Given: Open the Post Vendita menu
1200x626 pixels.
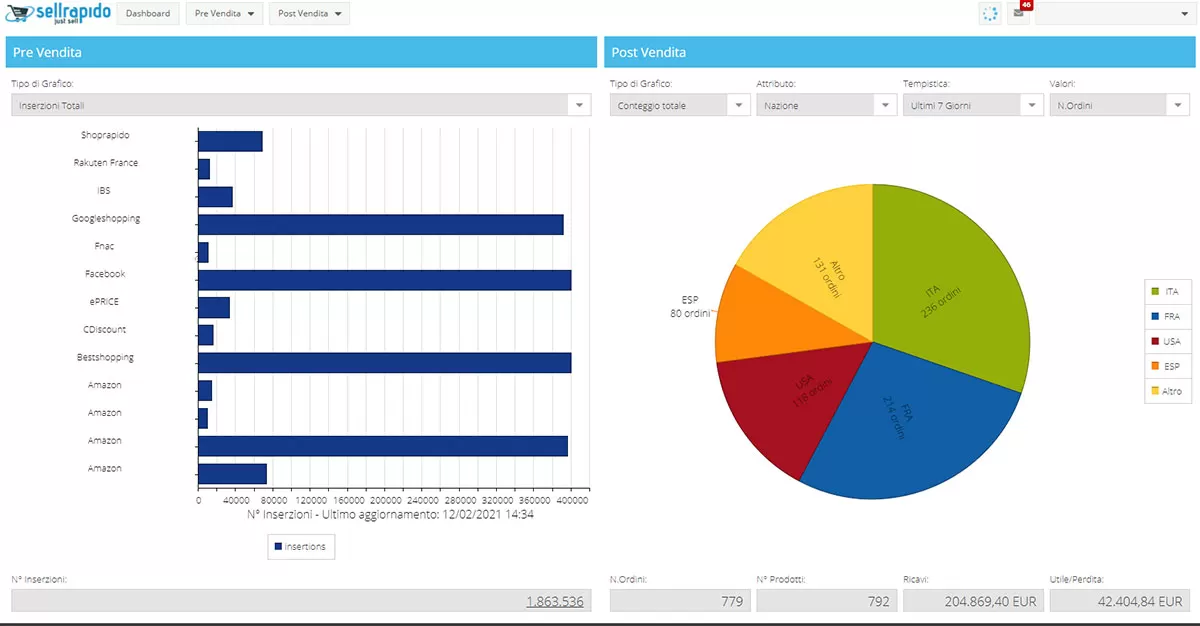Looking at the screenshot, I should [x=308, y=14].
